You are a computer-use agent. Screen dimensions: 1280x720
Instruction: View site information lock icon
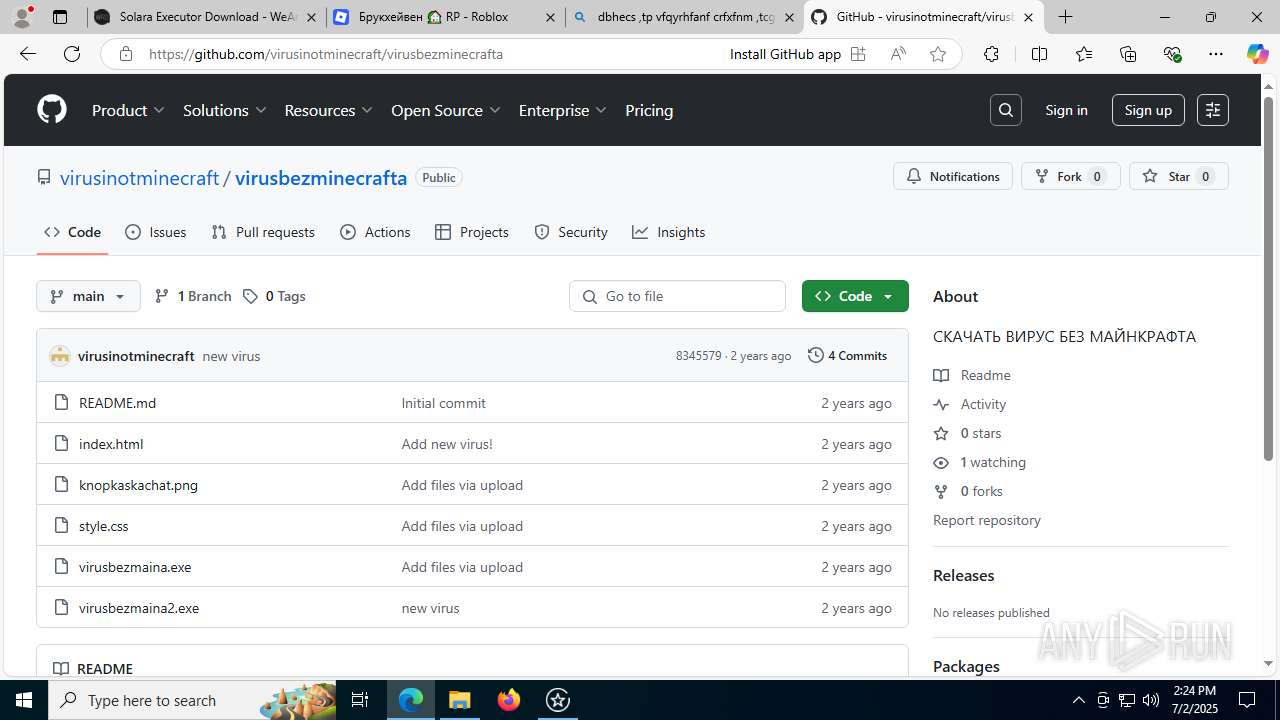(x=126, y=54)
